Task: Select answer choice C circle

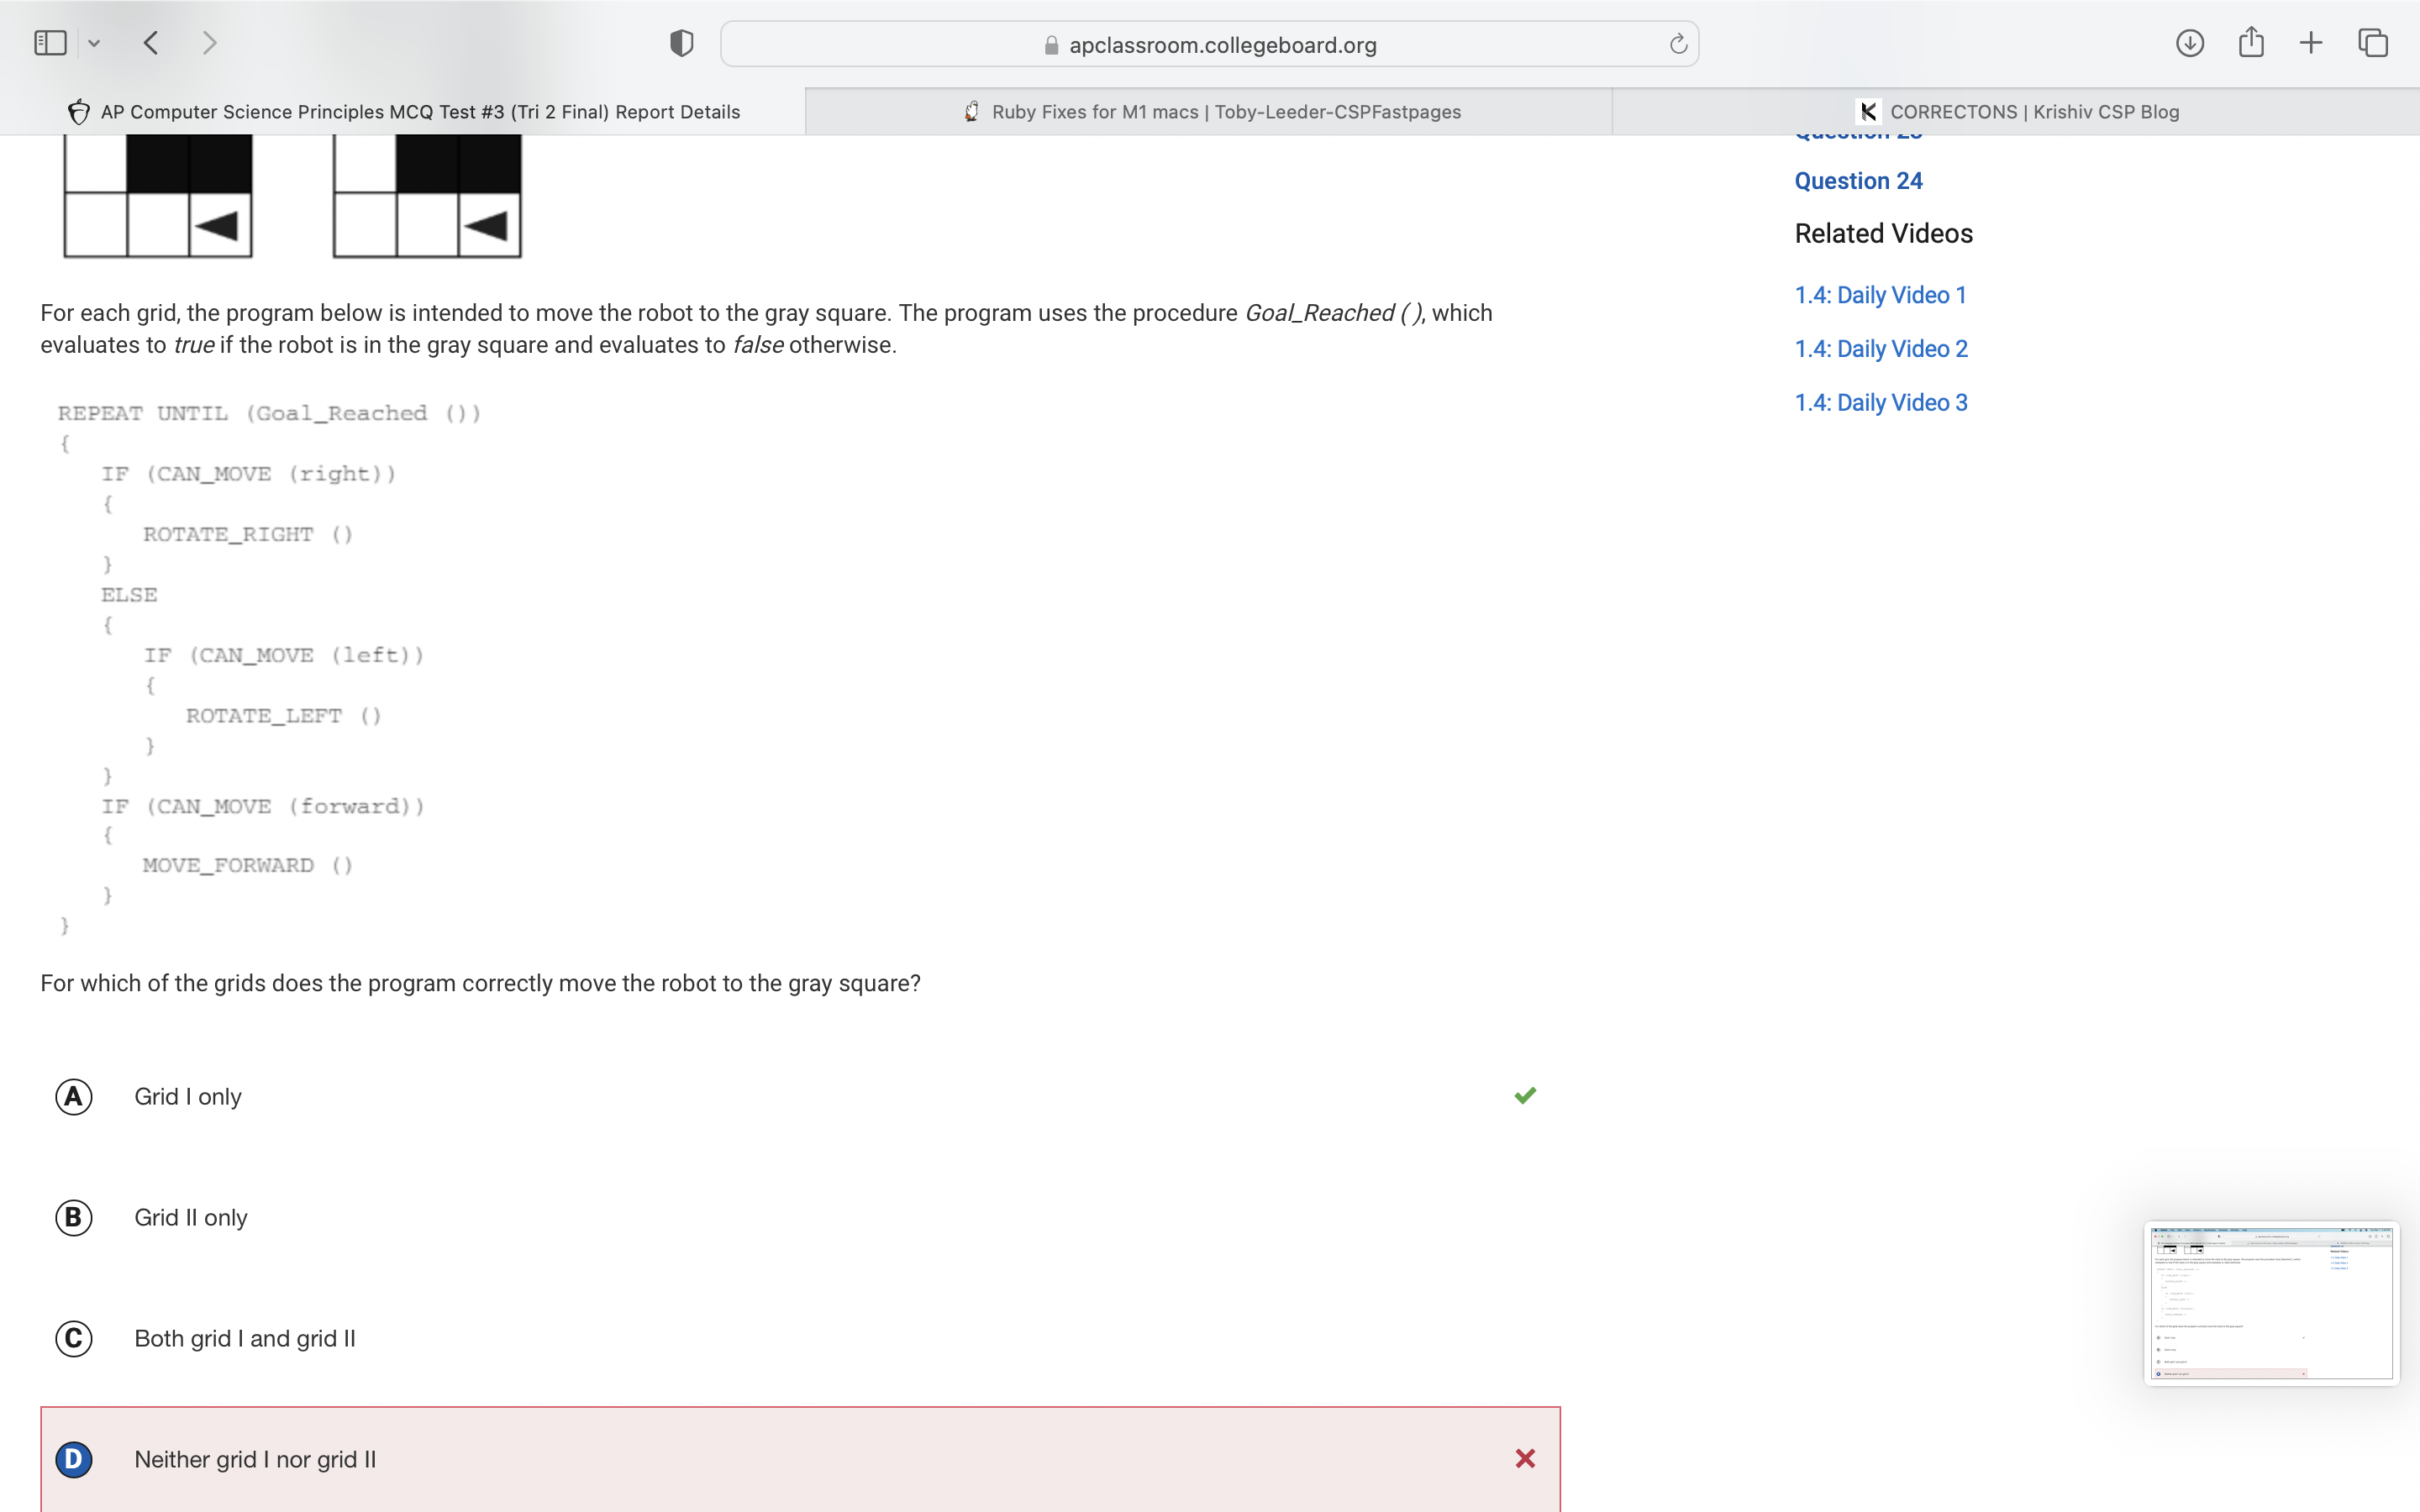Action: click(74, 1339)
